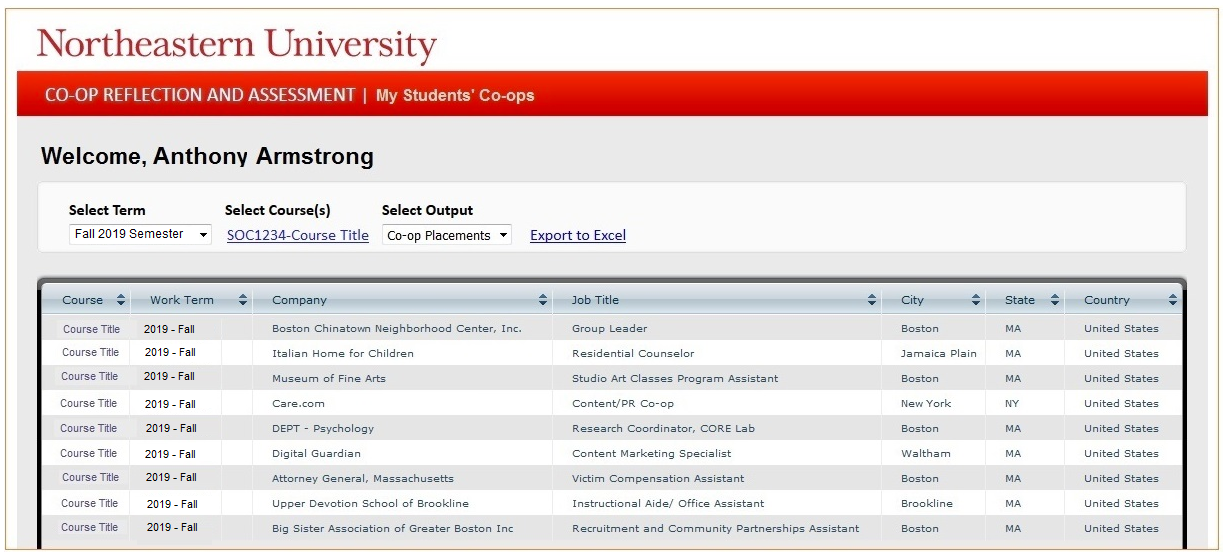Click Recruitment and Community Partnerships Assistant title
The image size is (1224, 556).
pos(715,528)
